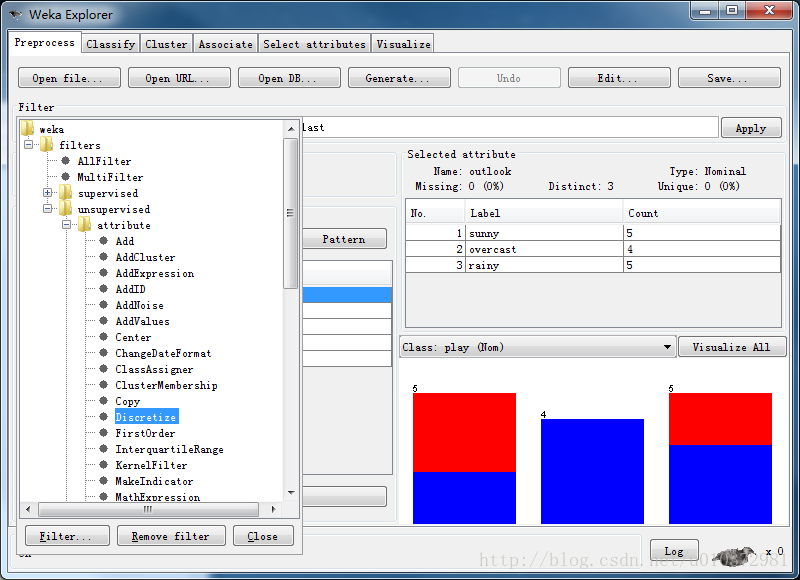This screenshot has height=580, width=800.
Task: Select the KernelFilter filter
Action: [151, 464]
